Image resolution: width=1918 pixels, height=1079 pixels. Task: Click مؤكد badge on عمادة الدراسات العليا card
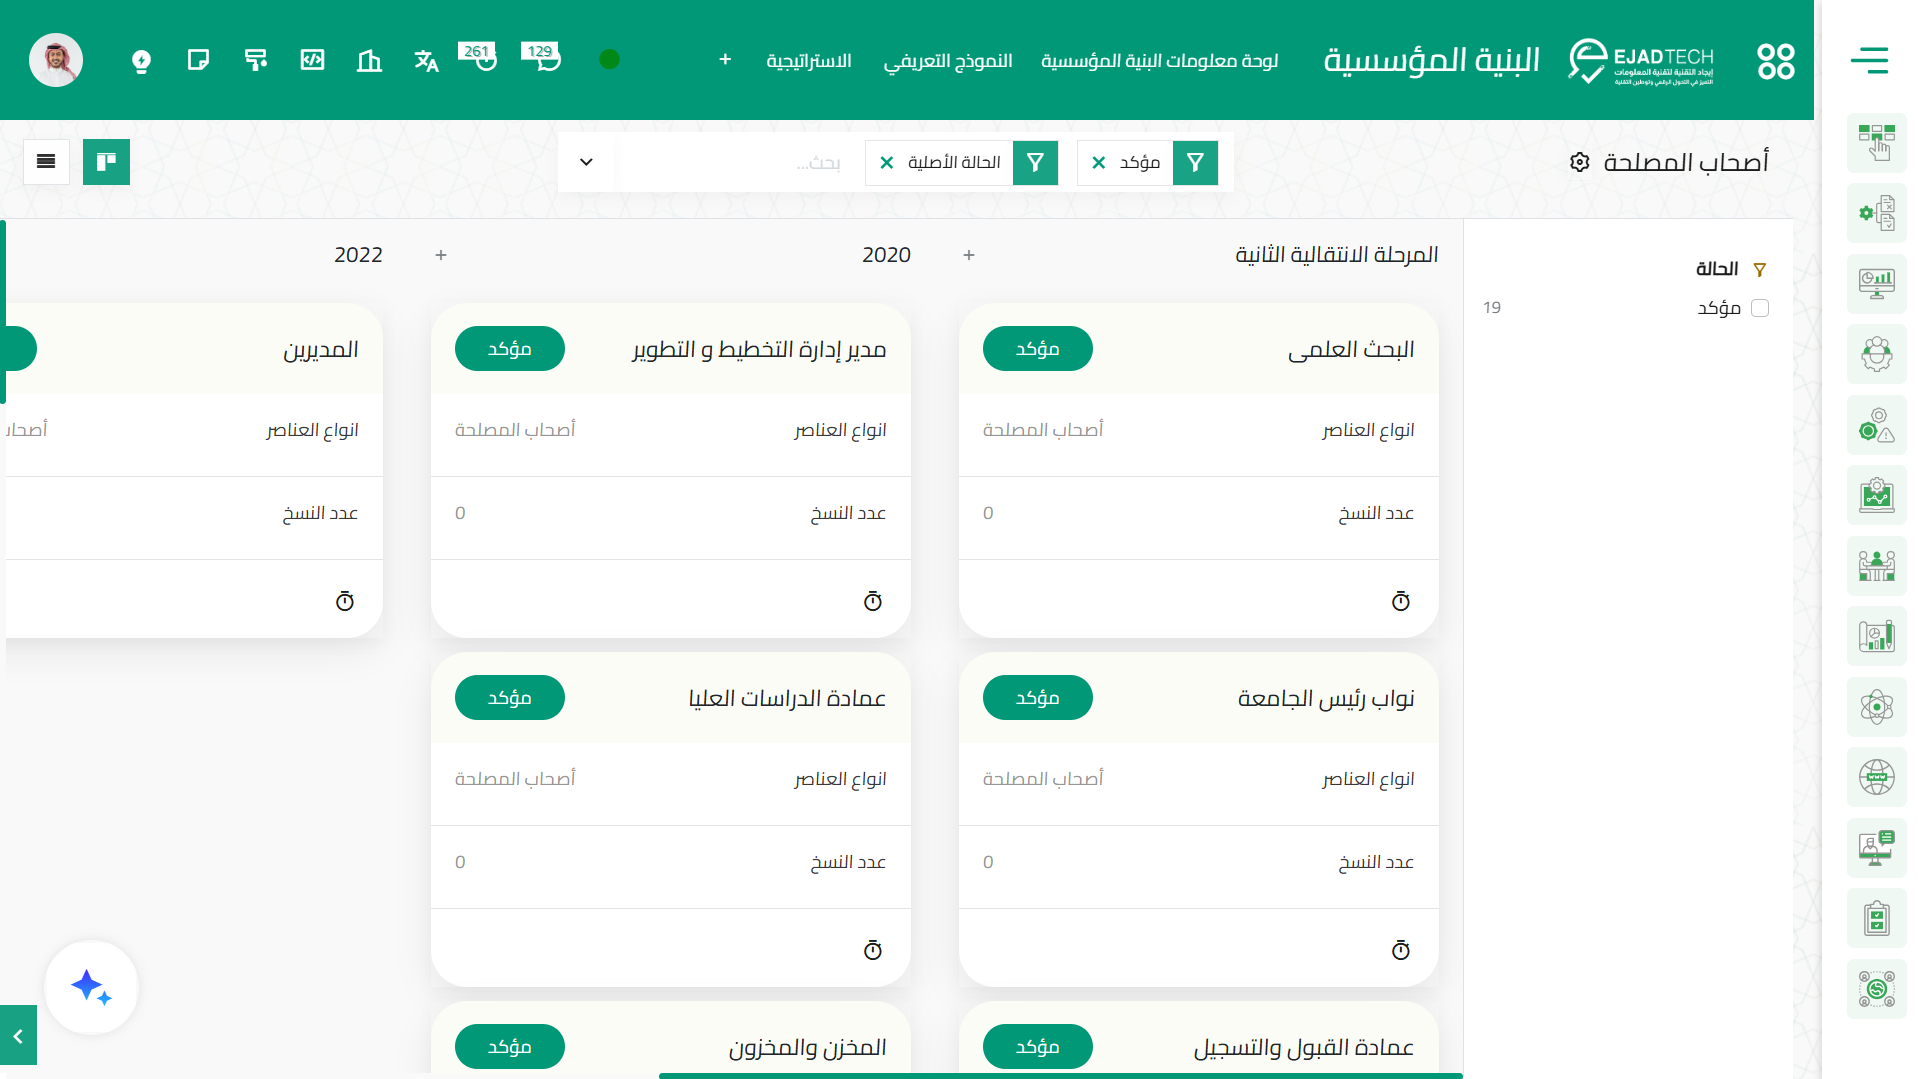(510, 698)
